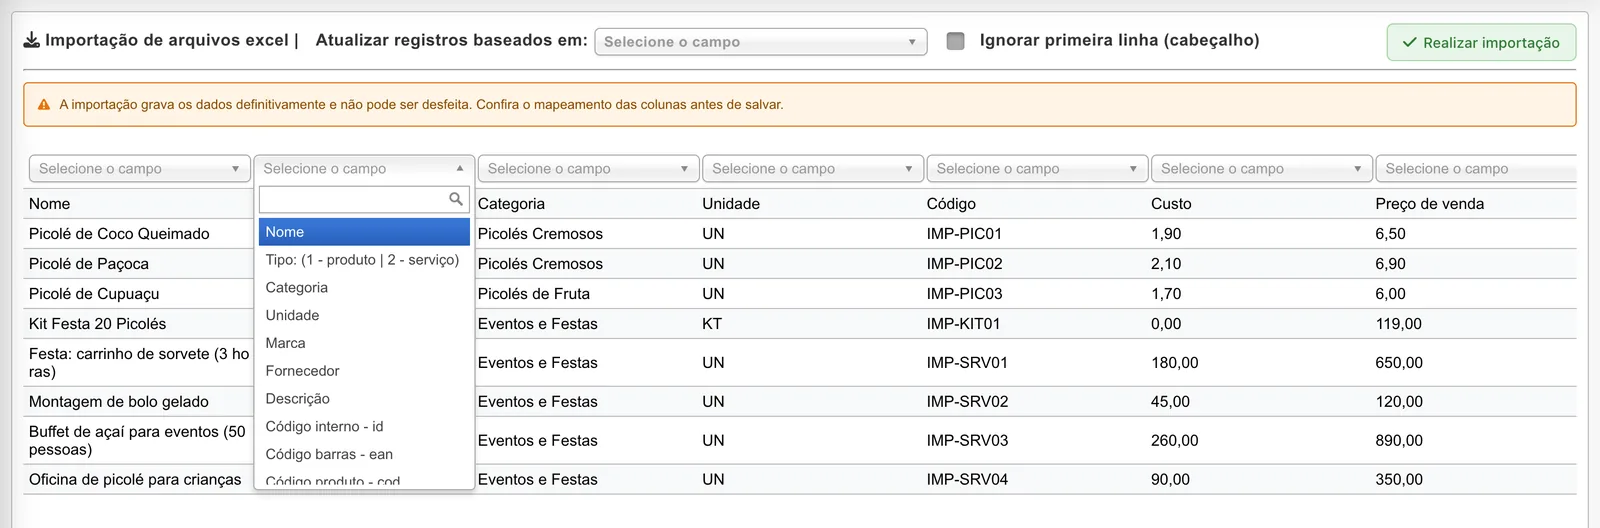Pick Fornecedor option in dropdown list
This screenshot has width=1600, height=528.
point(364,371)
